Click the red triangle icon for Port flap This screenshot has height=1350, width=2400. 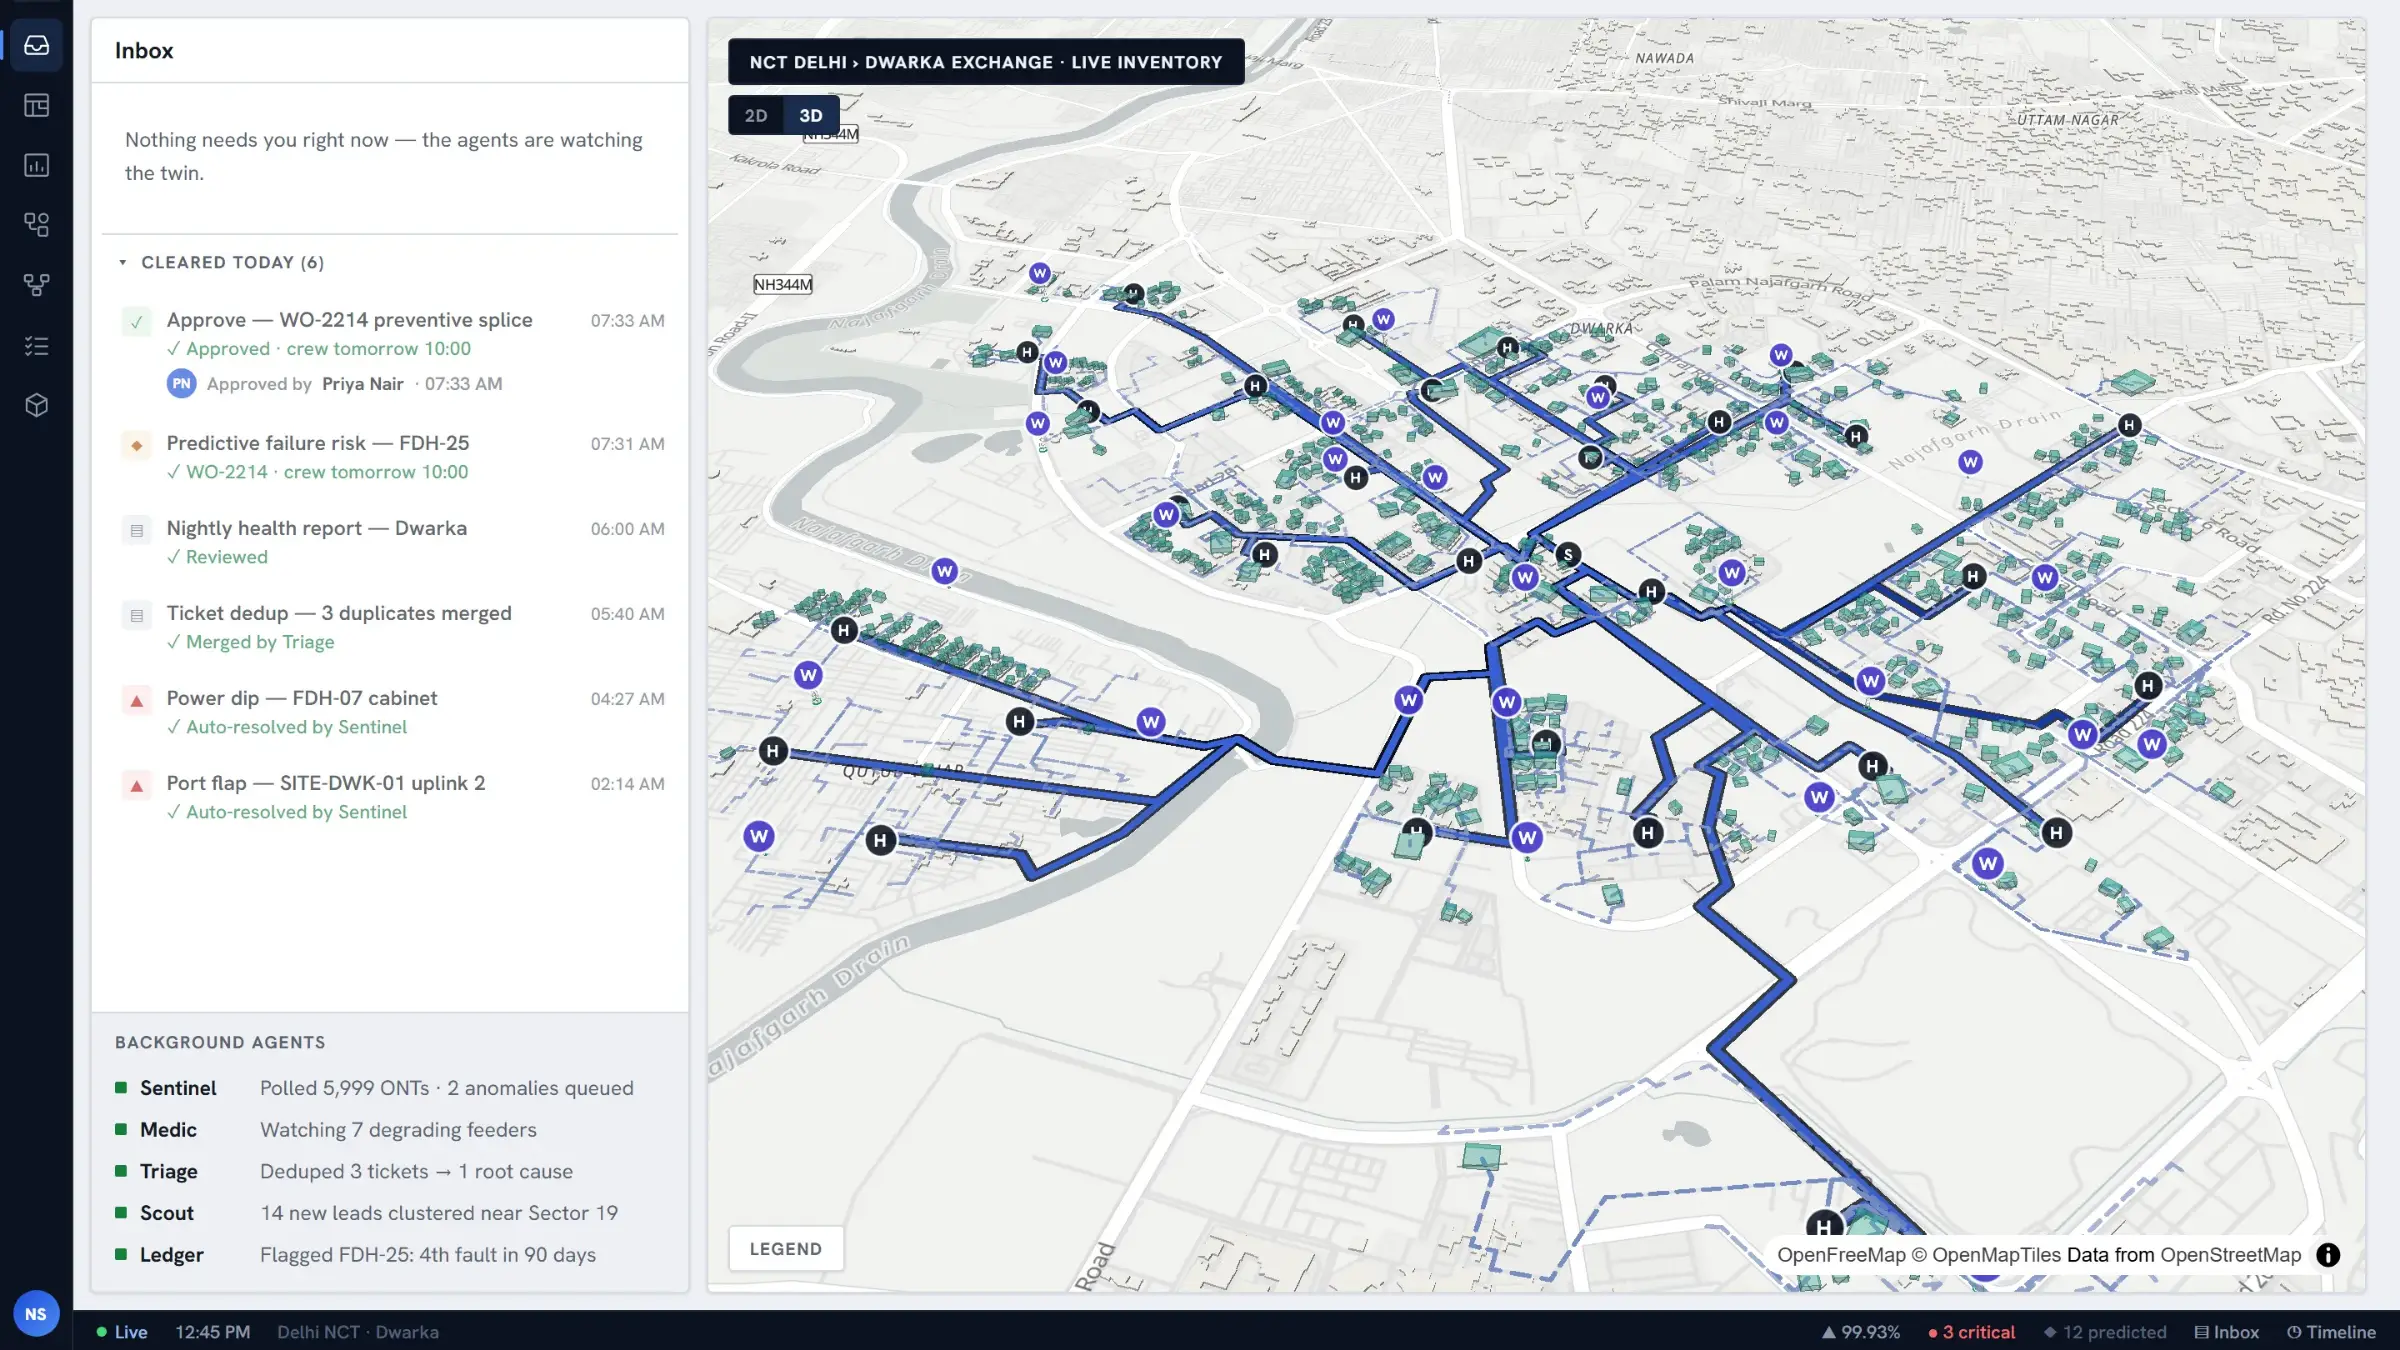coord(137,785)
